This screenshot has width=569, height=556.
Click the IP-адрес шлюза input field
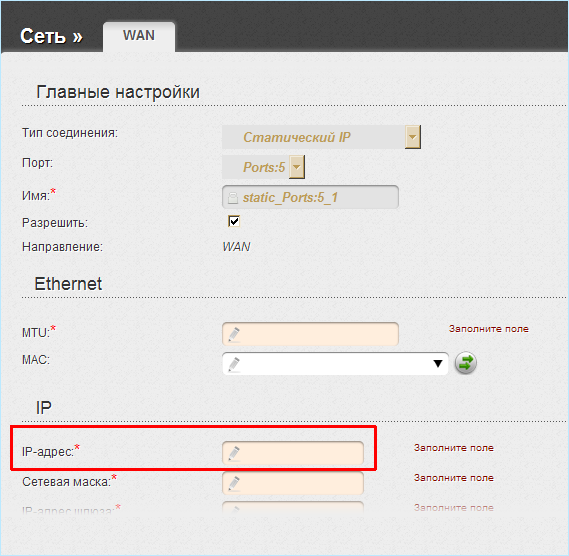[x=293, y=507]
